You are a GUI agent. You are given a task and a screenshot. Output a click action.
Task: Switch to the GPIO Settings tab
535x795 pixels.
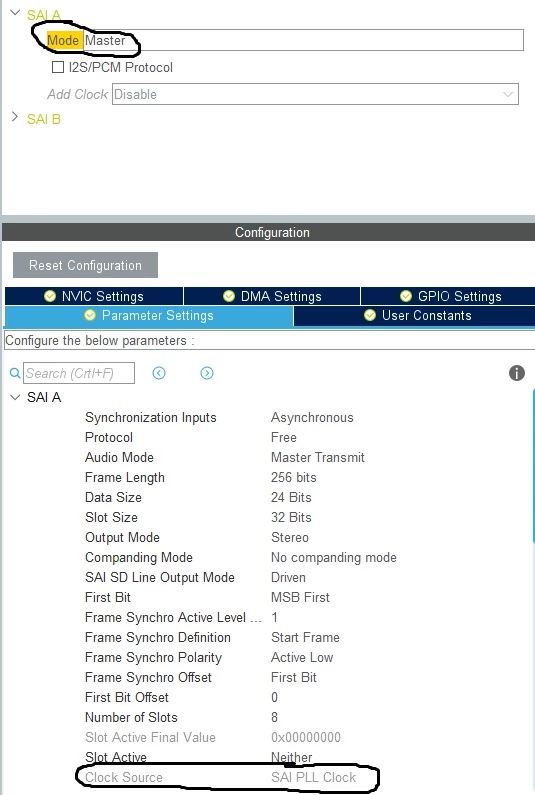450,296
